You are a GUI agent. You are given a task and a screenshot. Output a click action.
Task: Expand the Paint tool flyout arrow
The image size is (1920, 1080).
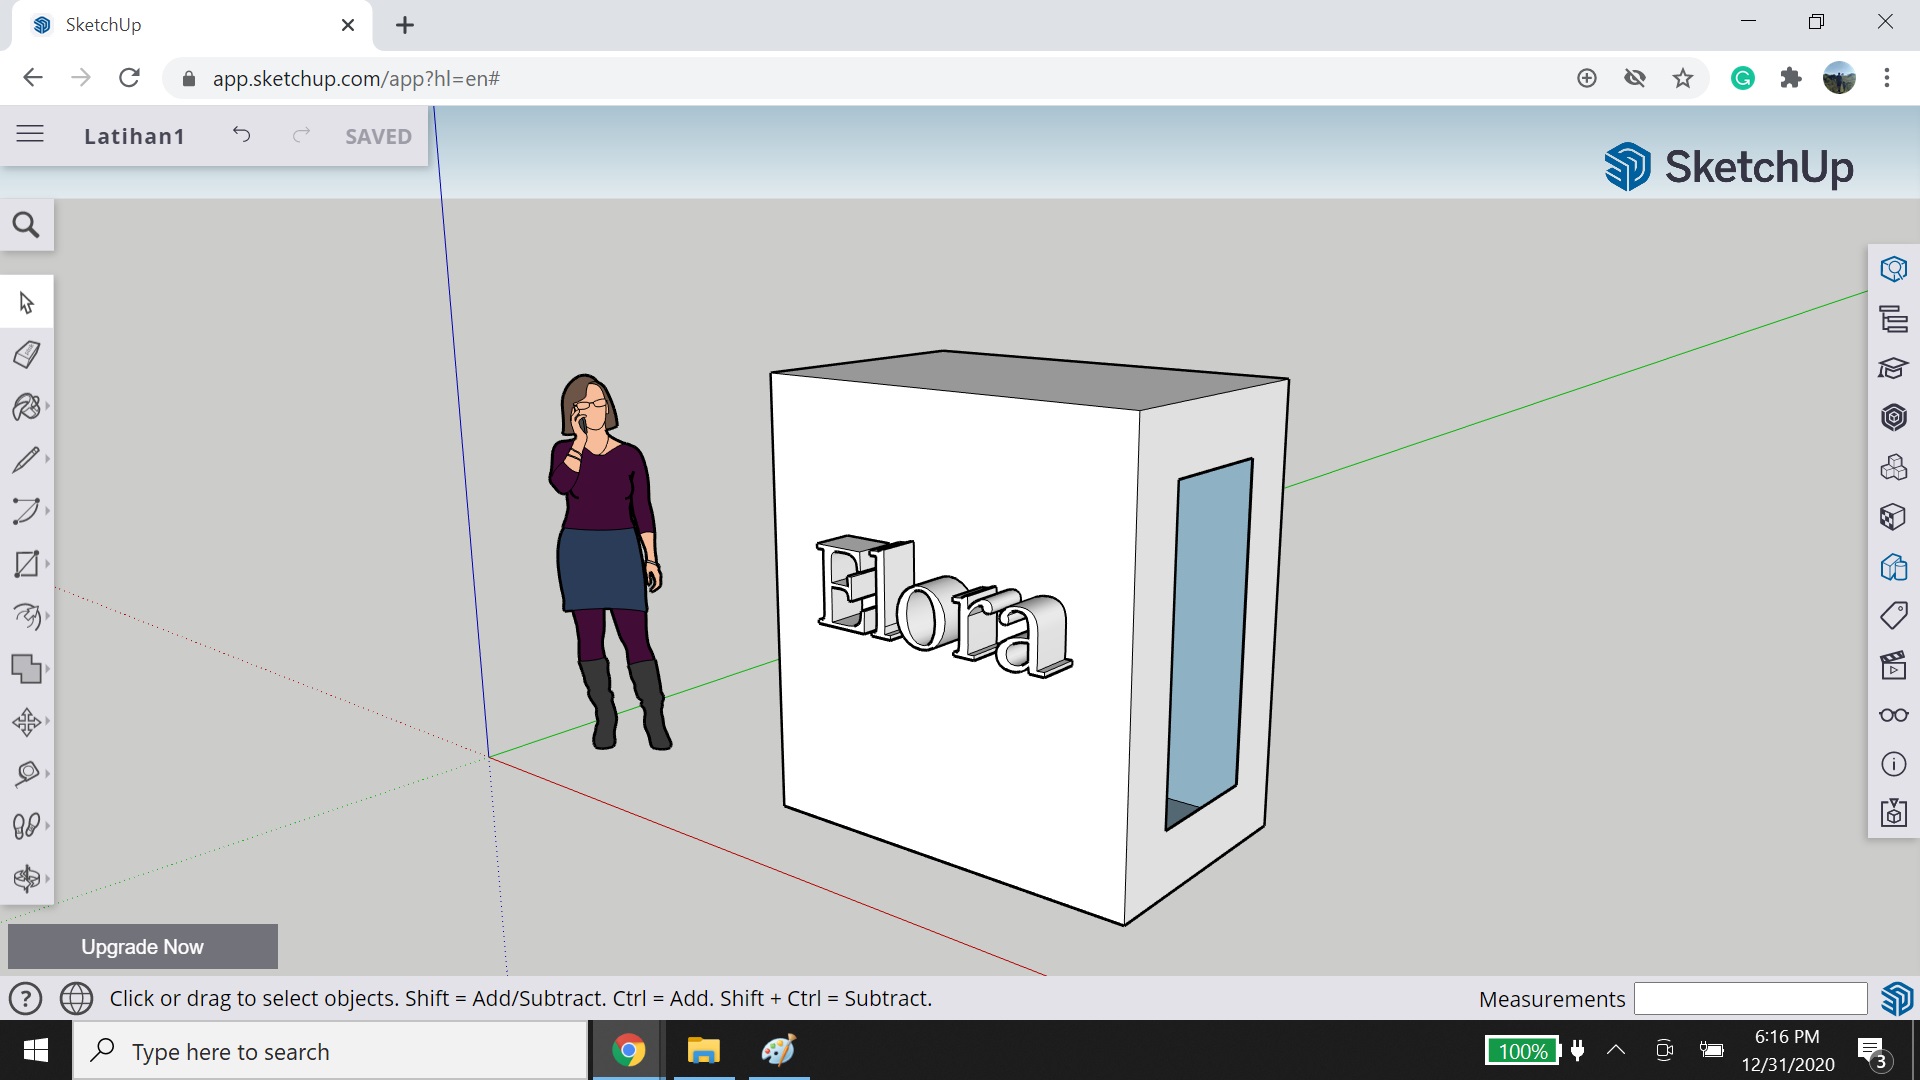point(47,407)
